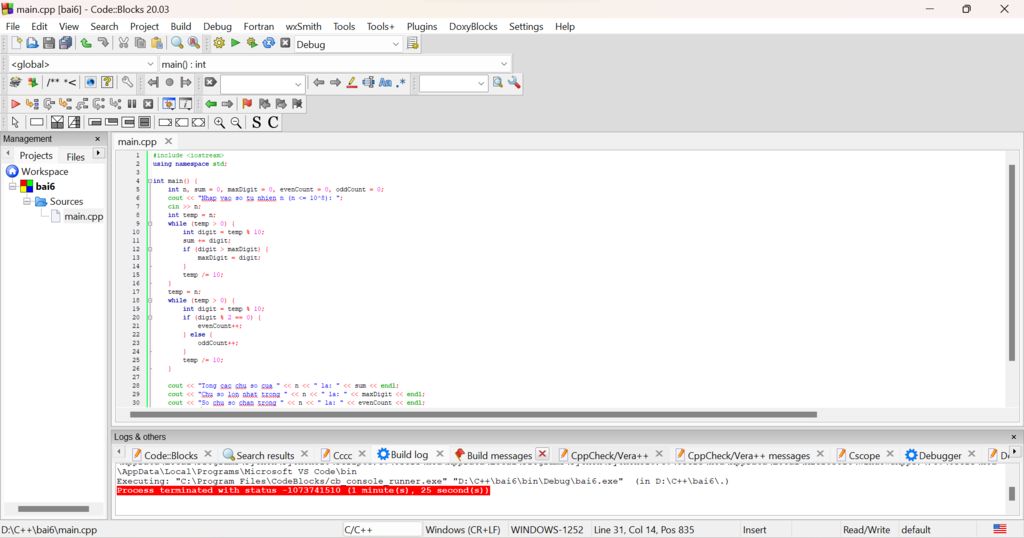
Task: Run DoxyWizard from the DoxyBlocks toolbar
Action: (x=15, y=82)
